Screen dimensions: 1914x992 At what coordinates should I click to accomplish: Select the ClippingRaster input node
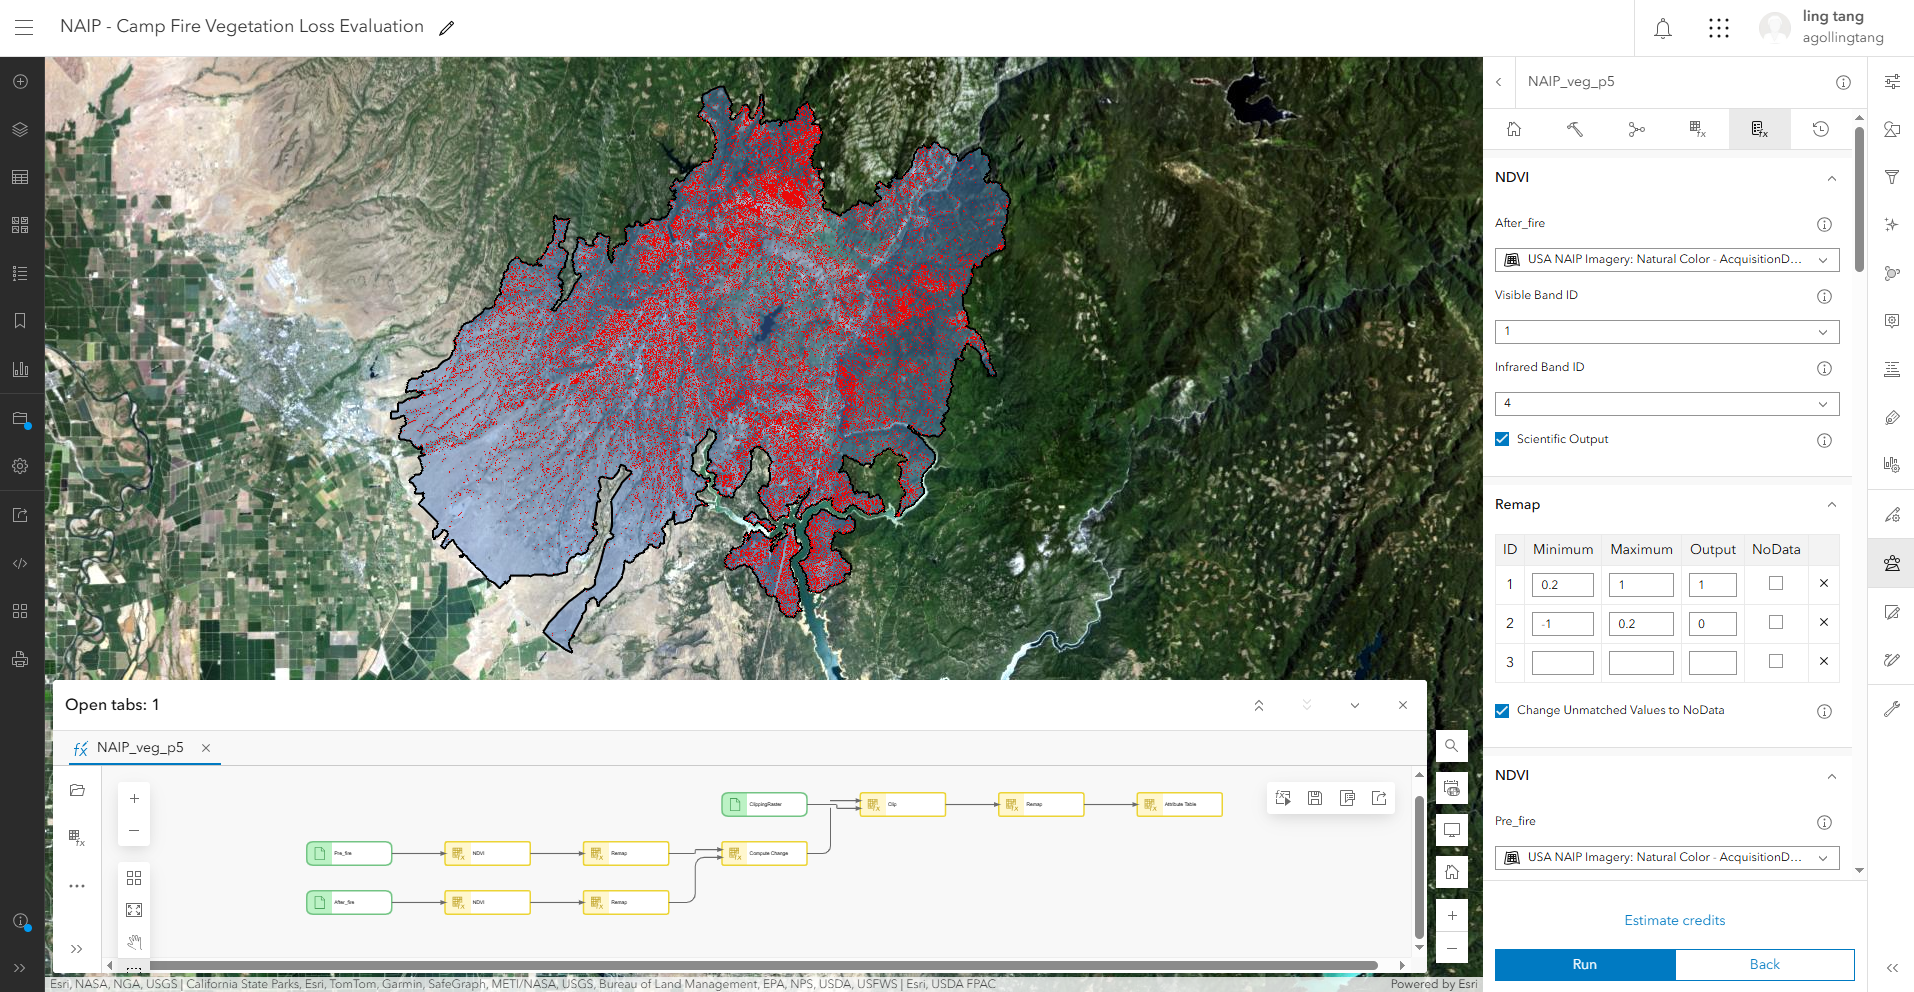(764, 804)
